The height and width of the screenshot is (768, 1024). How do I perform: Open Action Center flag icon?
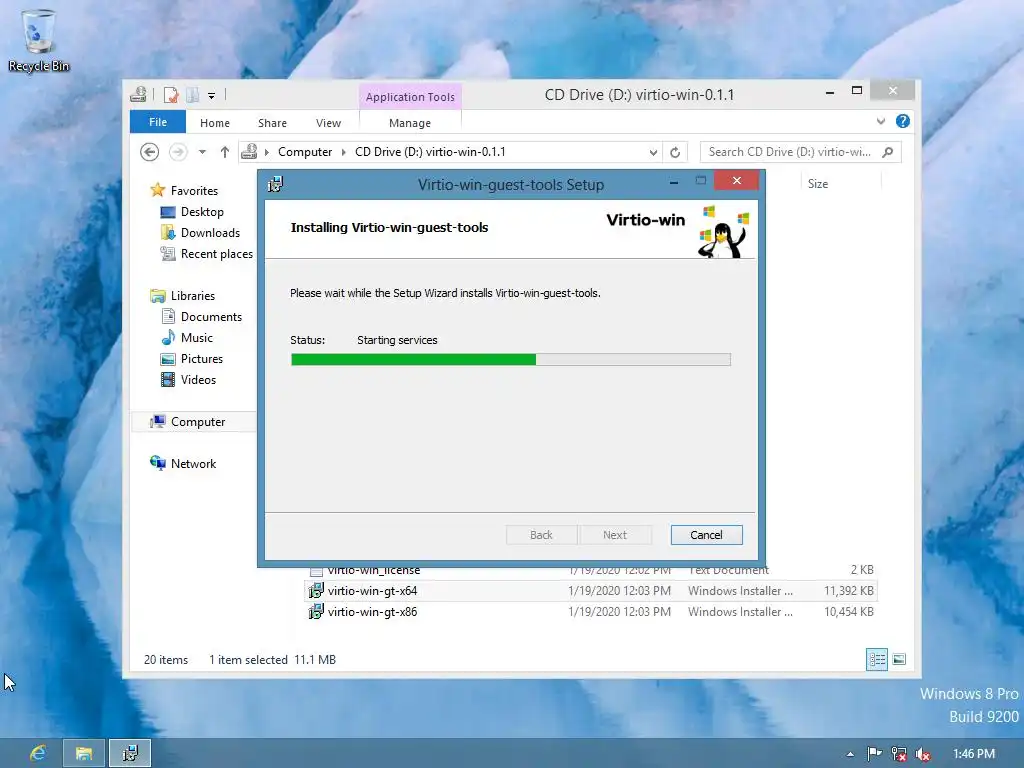[874, 754]
